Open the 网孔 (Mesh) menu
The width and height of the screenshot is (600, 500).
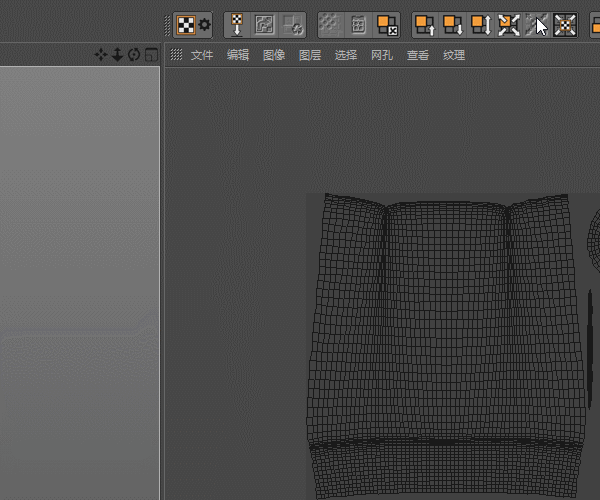pos(382,56)
